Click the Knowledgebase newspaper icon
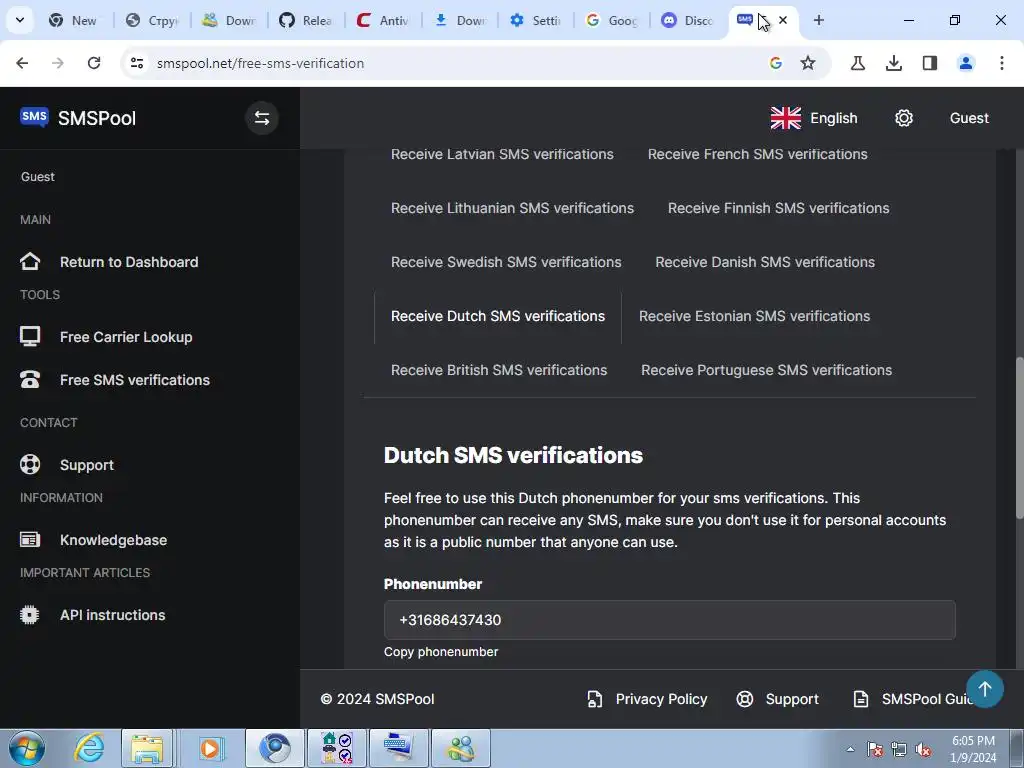Screen dimensions: 1024x768 tap(30, 540)
